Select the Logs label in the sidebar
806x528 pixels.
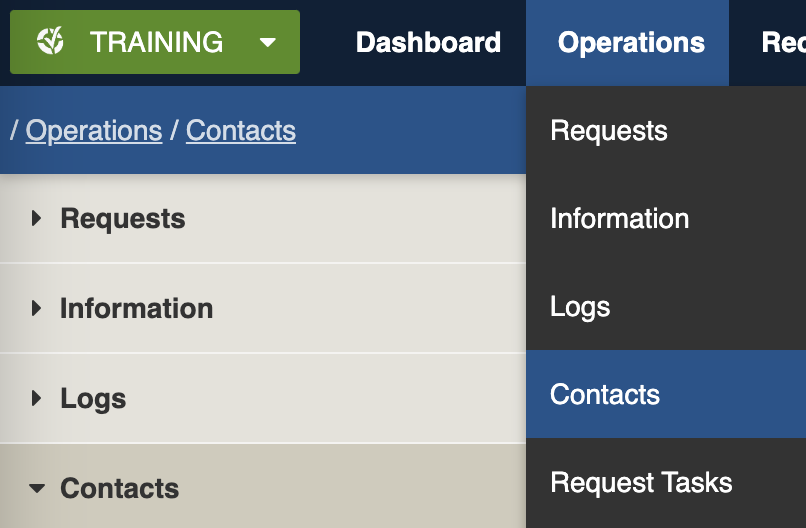[93, 398]
